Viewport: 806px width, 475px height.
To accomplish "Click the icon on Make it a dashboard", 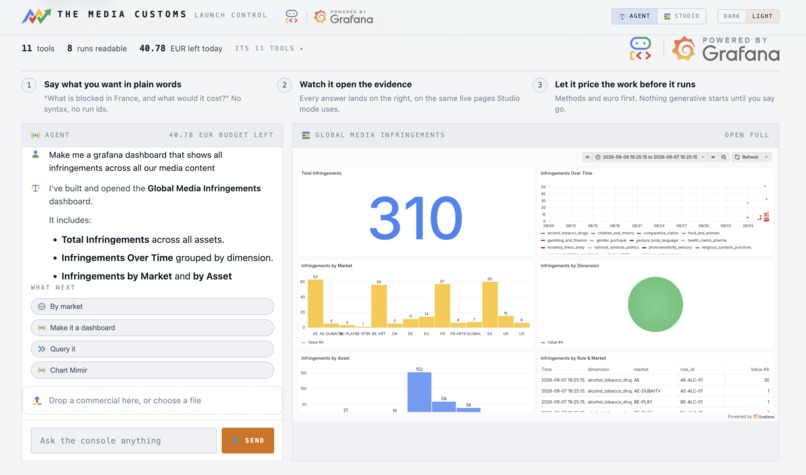I will [x=42, y=327].
